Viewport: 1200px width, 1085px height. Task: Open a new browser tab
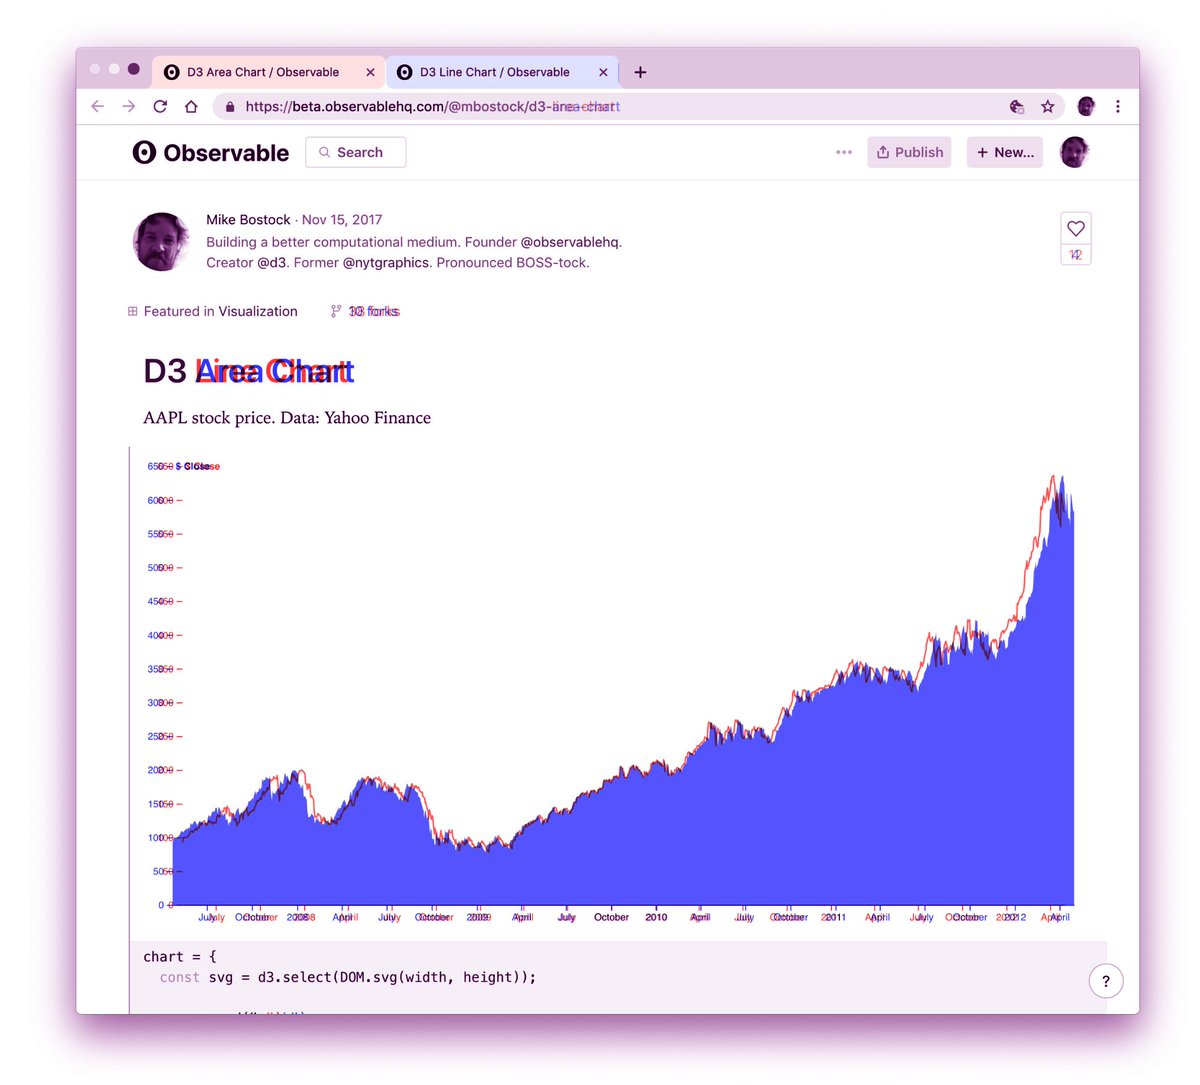pyautogui.click(x=640, y=72)
